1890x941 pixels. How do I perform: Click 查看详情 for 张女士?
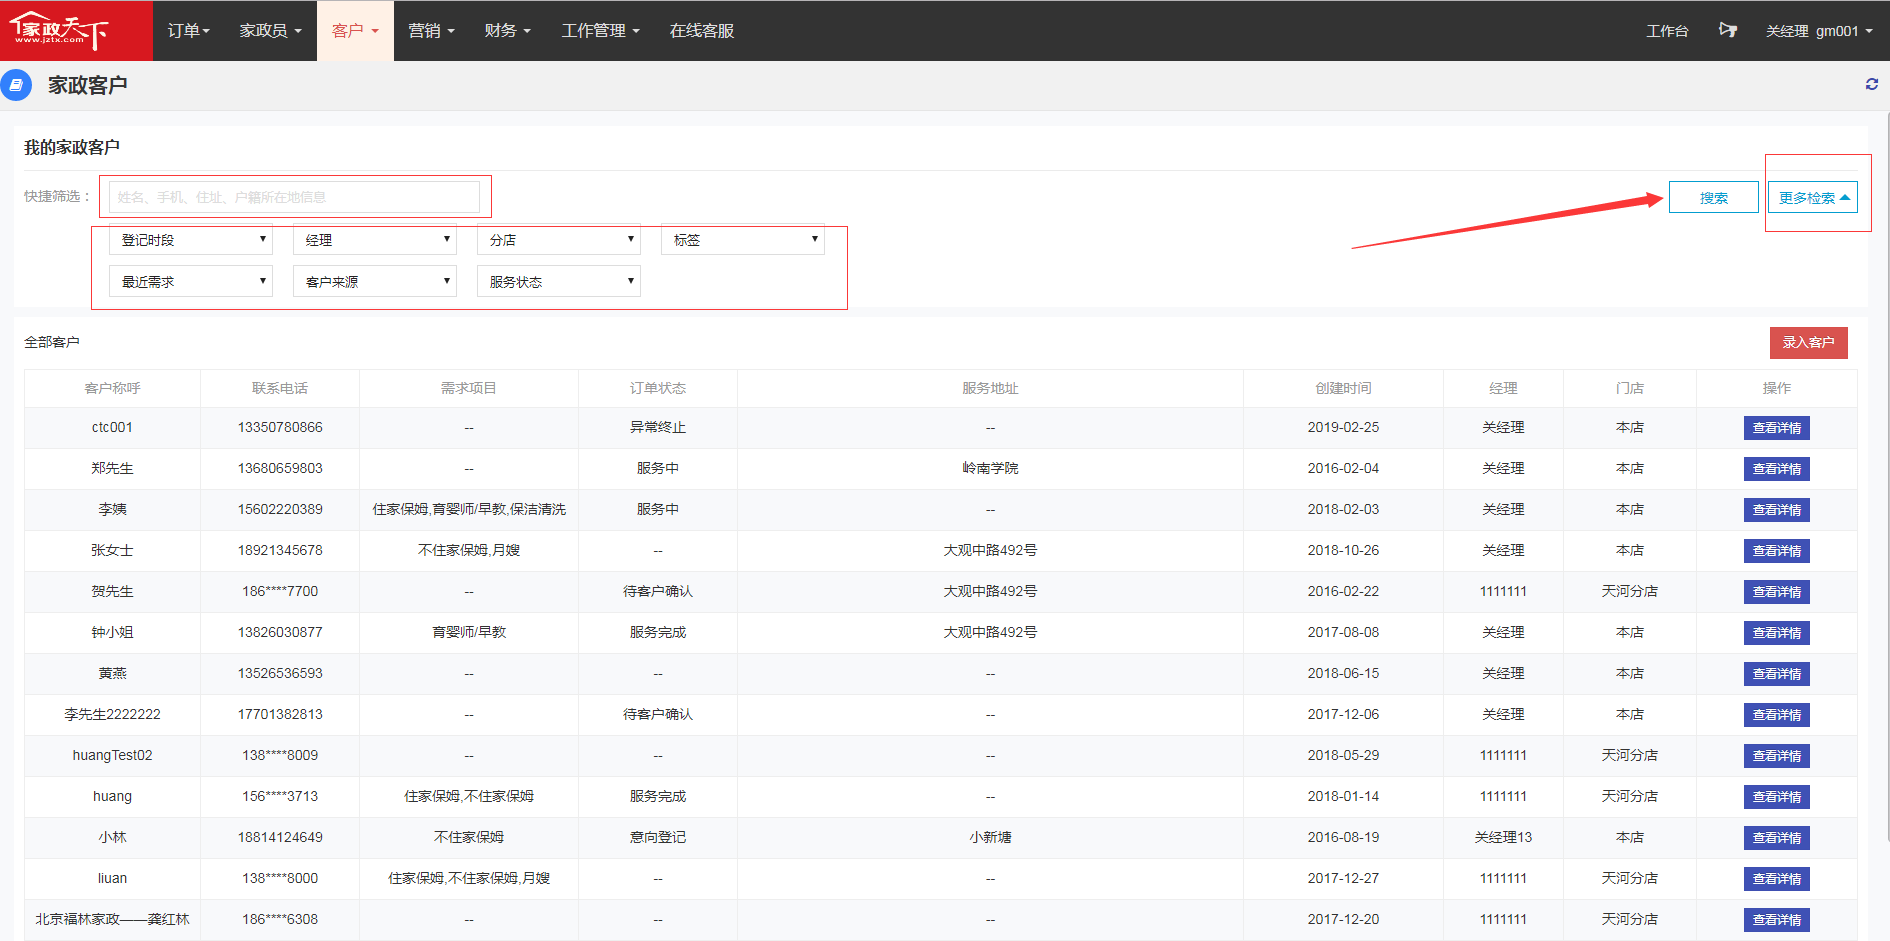[1776, 551]
